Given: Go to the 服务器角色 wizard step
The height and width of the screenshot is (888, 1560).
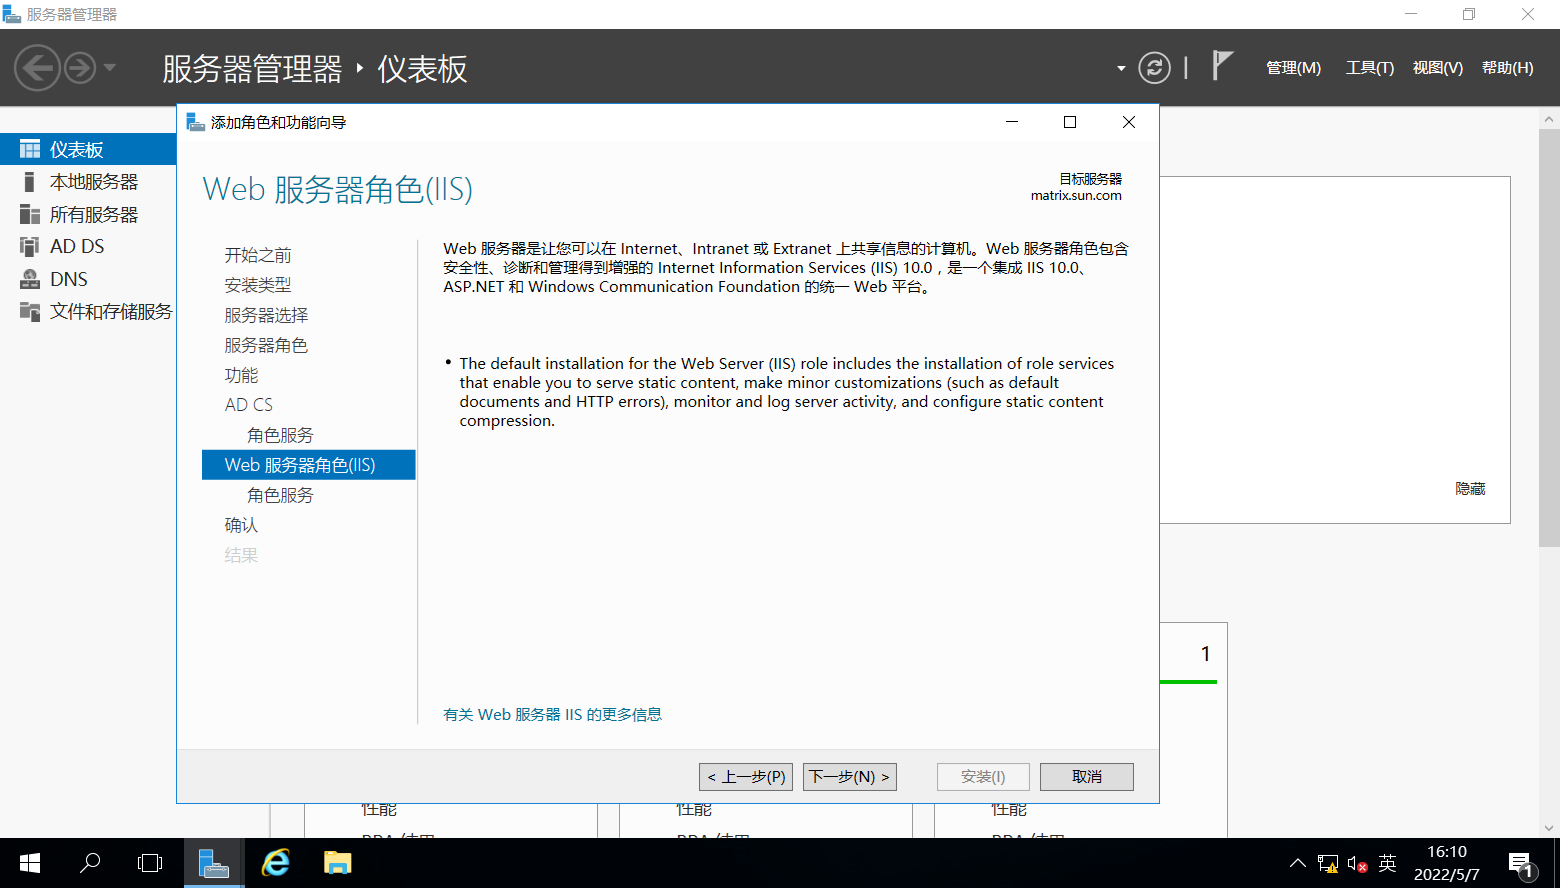Looking at the screenshot, I should pos(266,345).
